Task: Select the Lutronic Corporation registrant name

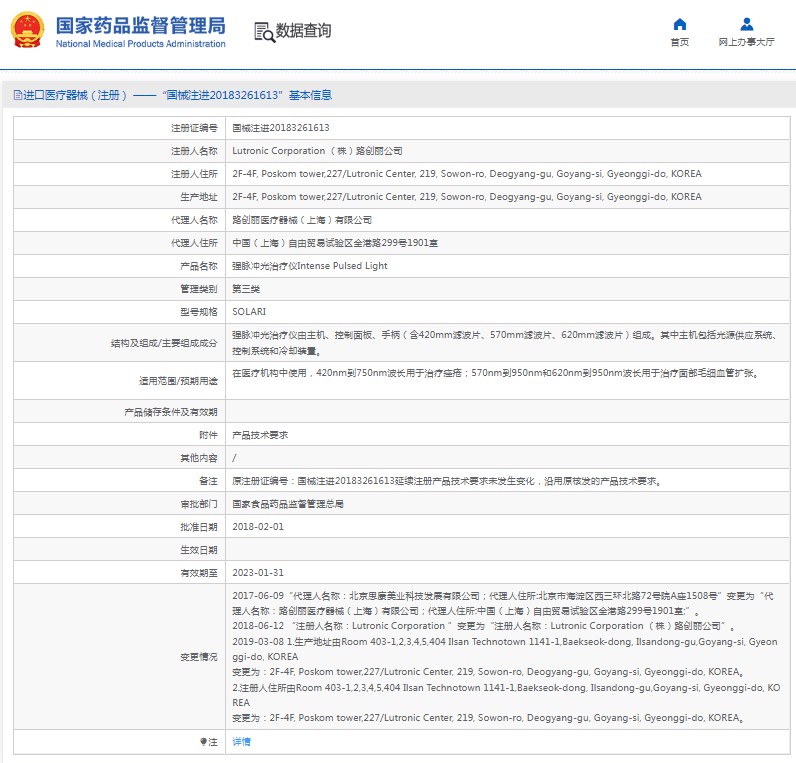Action: 317,151
